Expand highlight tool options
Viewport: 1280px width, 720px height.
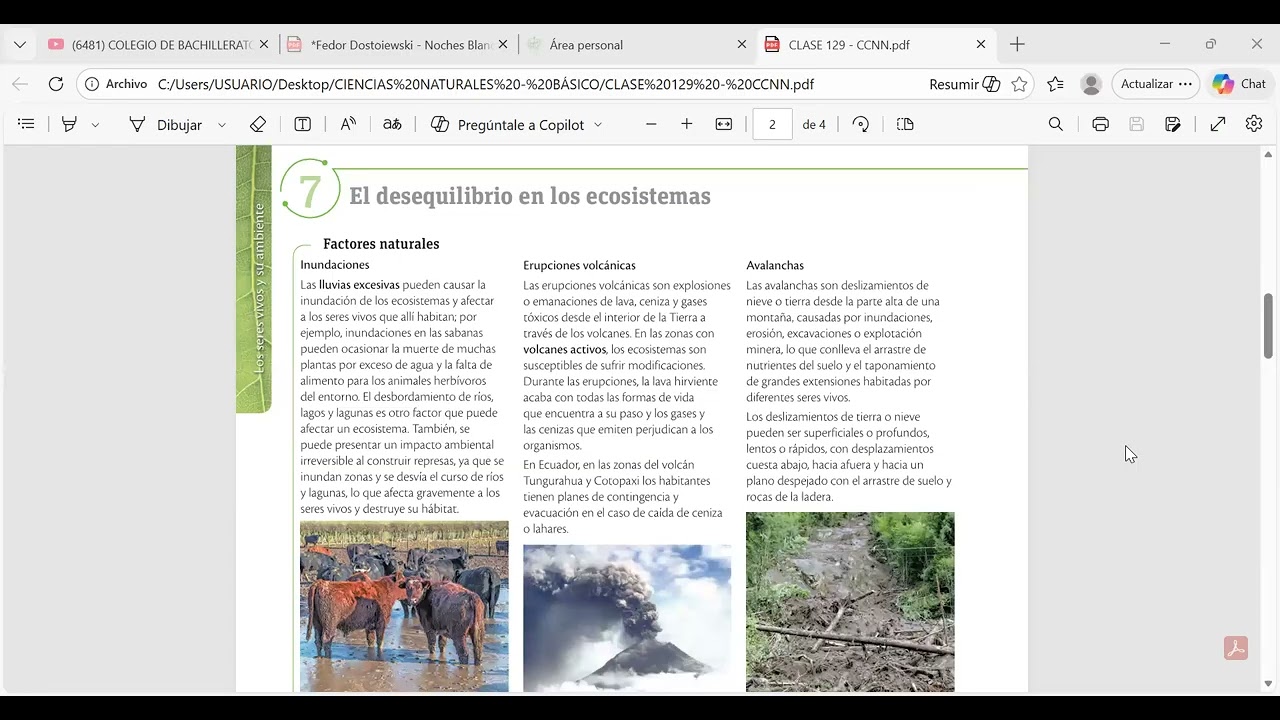pos(95,125)
